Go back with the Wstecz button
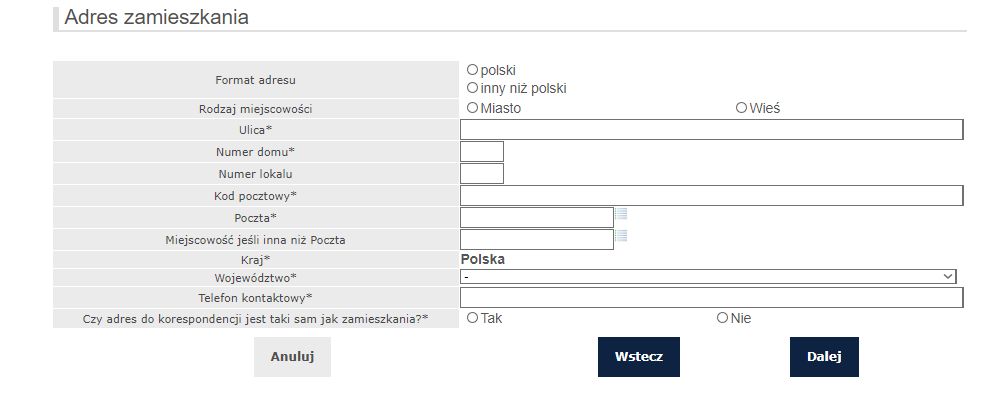Viewport: 996px width, 397px height. pos(638,357)
